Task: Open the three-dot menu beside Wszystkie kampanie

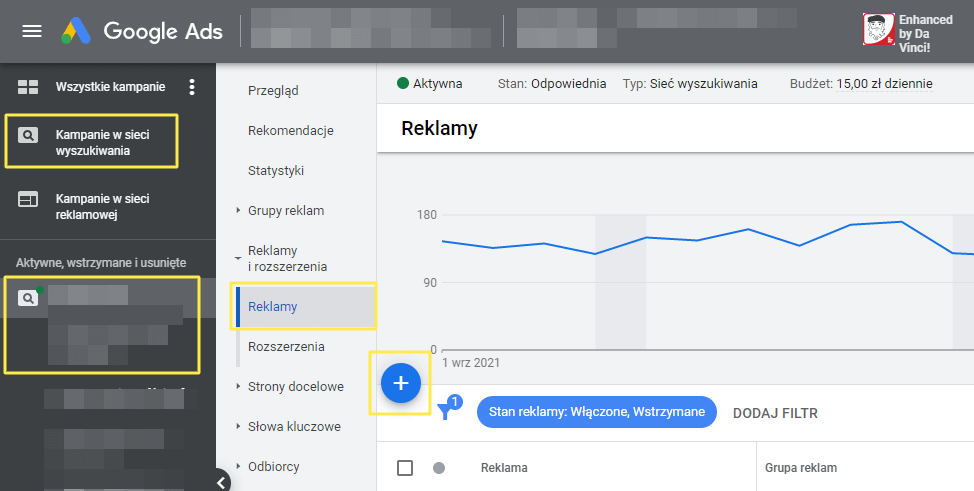Action: (x=193, y=87)
